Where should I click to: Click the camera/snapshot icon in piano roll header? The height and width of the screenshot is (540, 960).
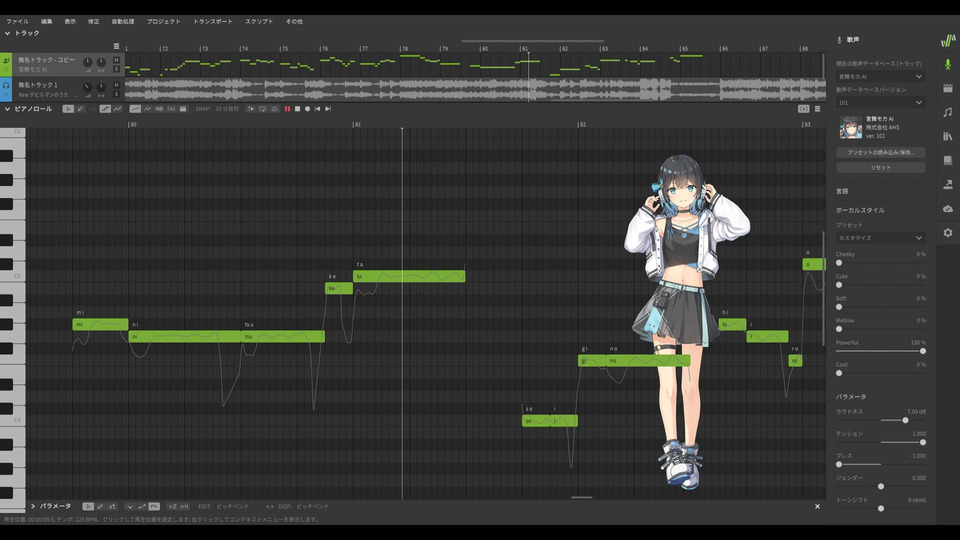tap(803, 109)
